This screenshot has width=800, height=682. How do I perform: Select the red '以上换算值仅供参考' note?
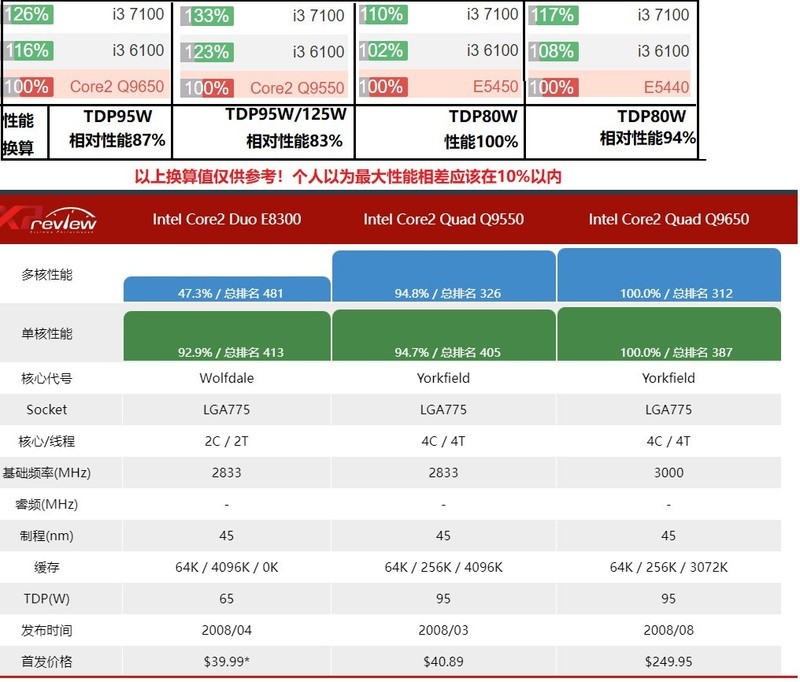click(x=348, y=176)
